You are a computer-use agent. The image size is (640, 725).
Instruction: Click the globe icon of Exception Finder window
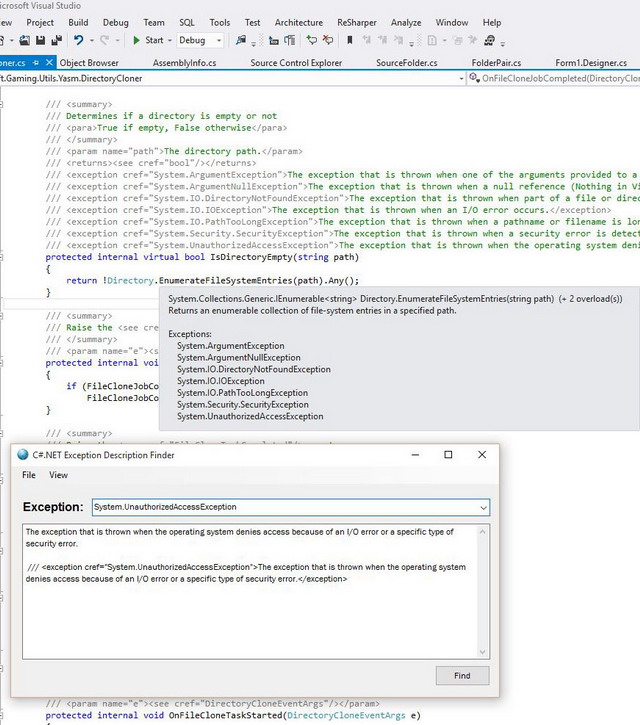(23, 455)
